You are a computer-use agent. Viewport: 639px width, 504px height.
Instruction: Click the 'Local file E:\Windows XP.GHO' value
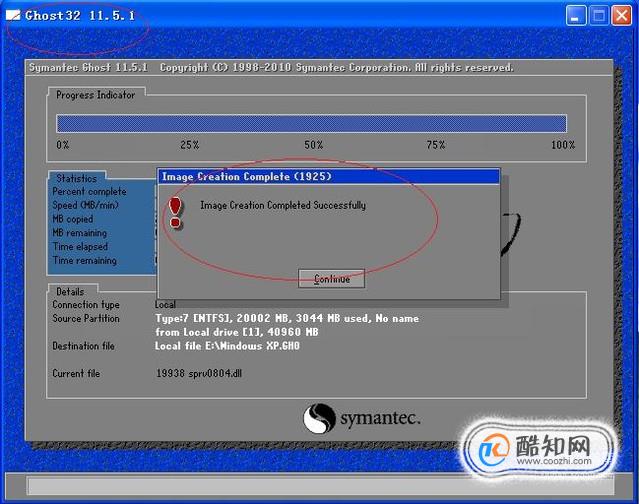point(227,346)
